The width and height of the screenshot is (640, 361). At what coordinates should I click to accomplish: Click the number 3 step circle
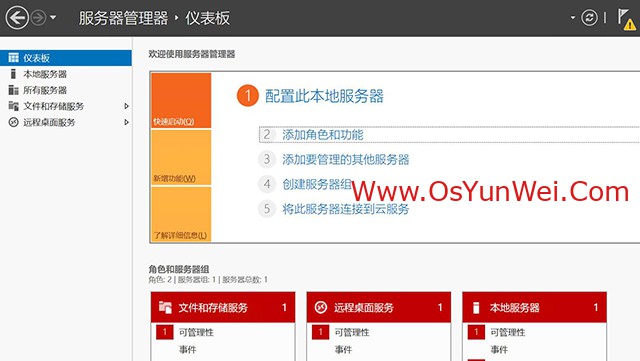point(267,159)
